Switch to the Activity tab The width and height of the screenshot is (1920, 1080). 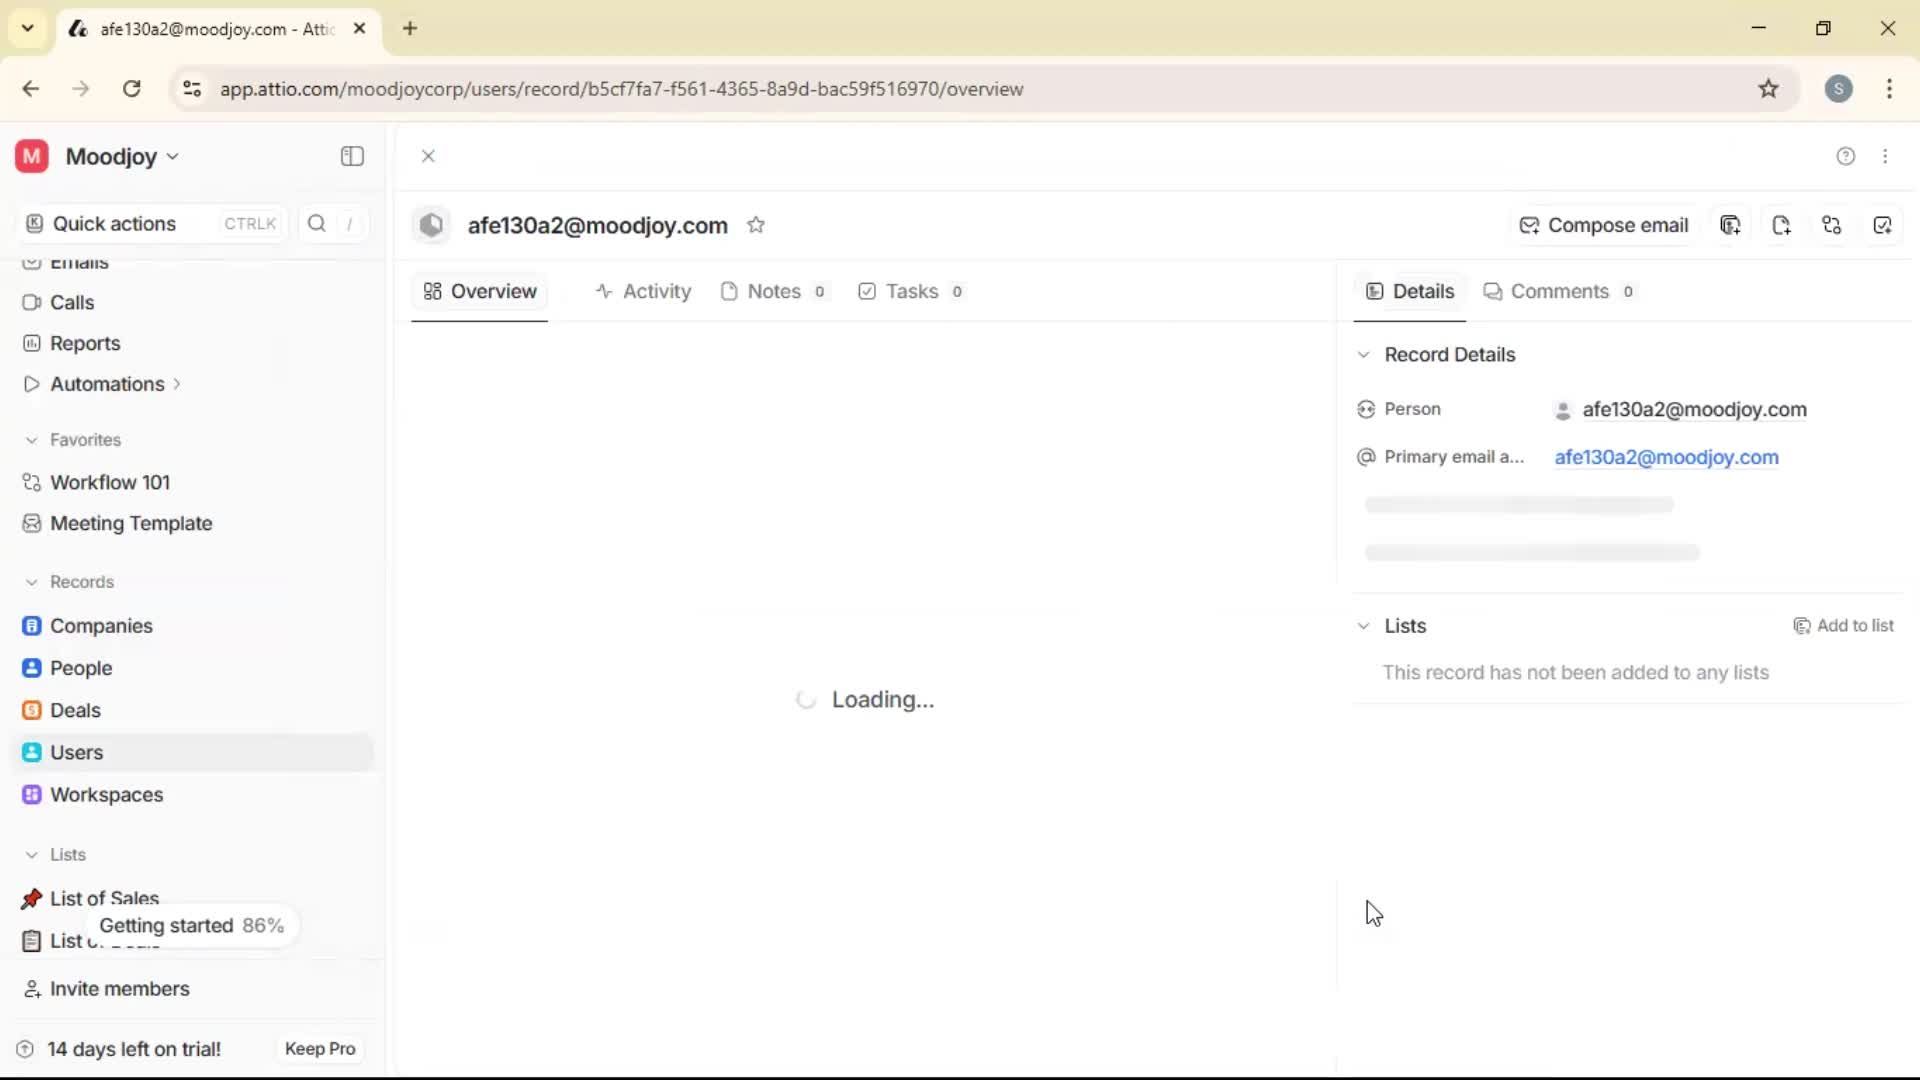[x=644, y=291]
